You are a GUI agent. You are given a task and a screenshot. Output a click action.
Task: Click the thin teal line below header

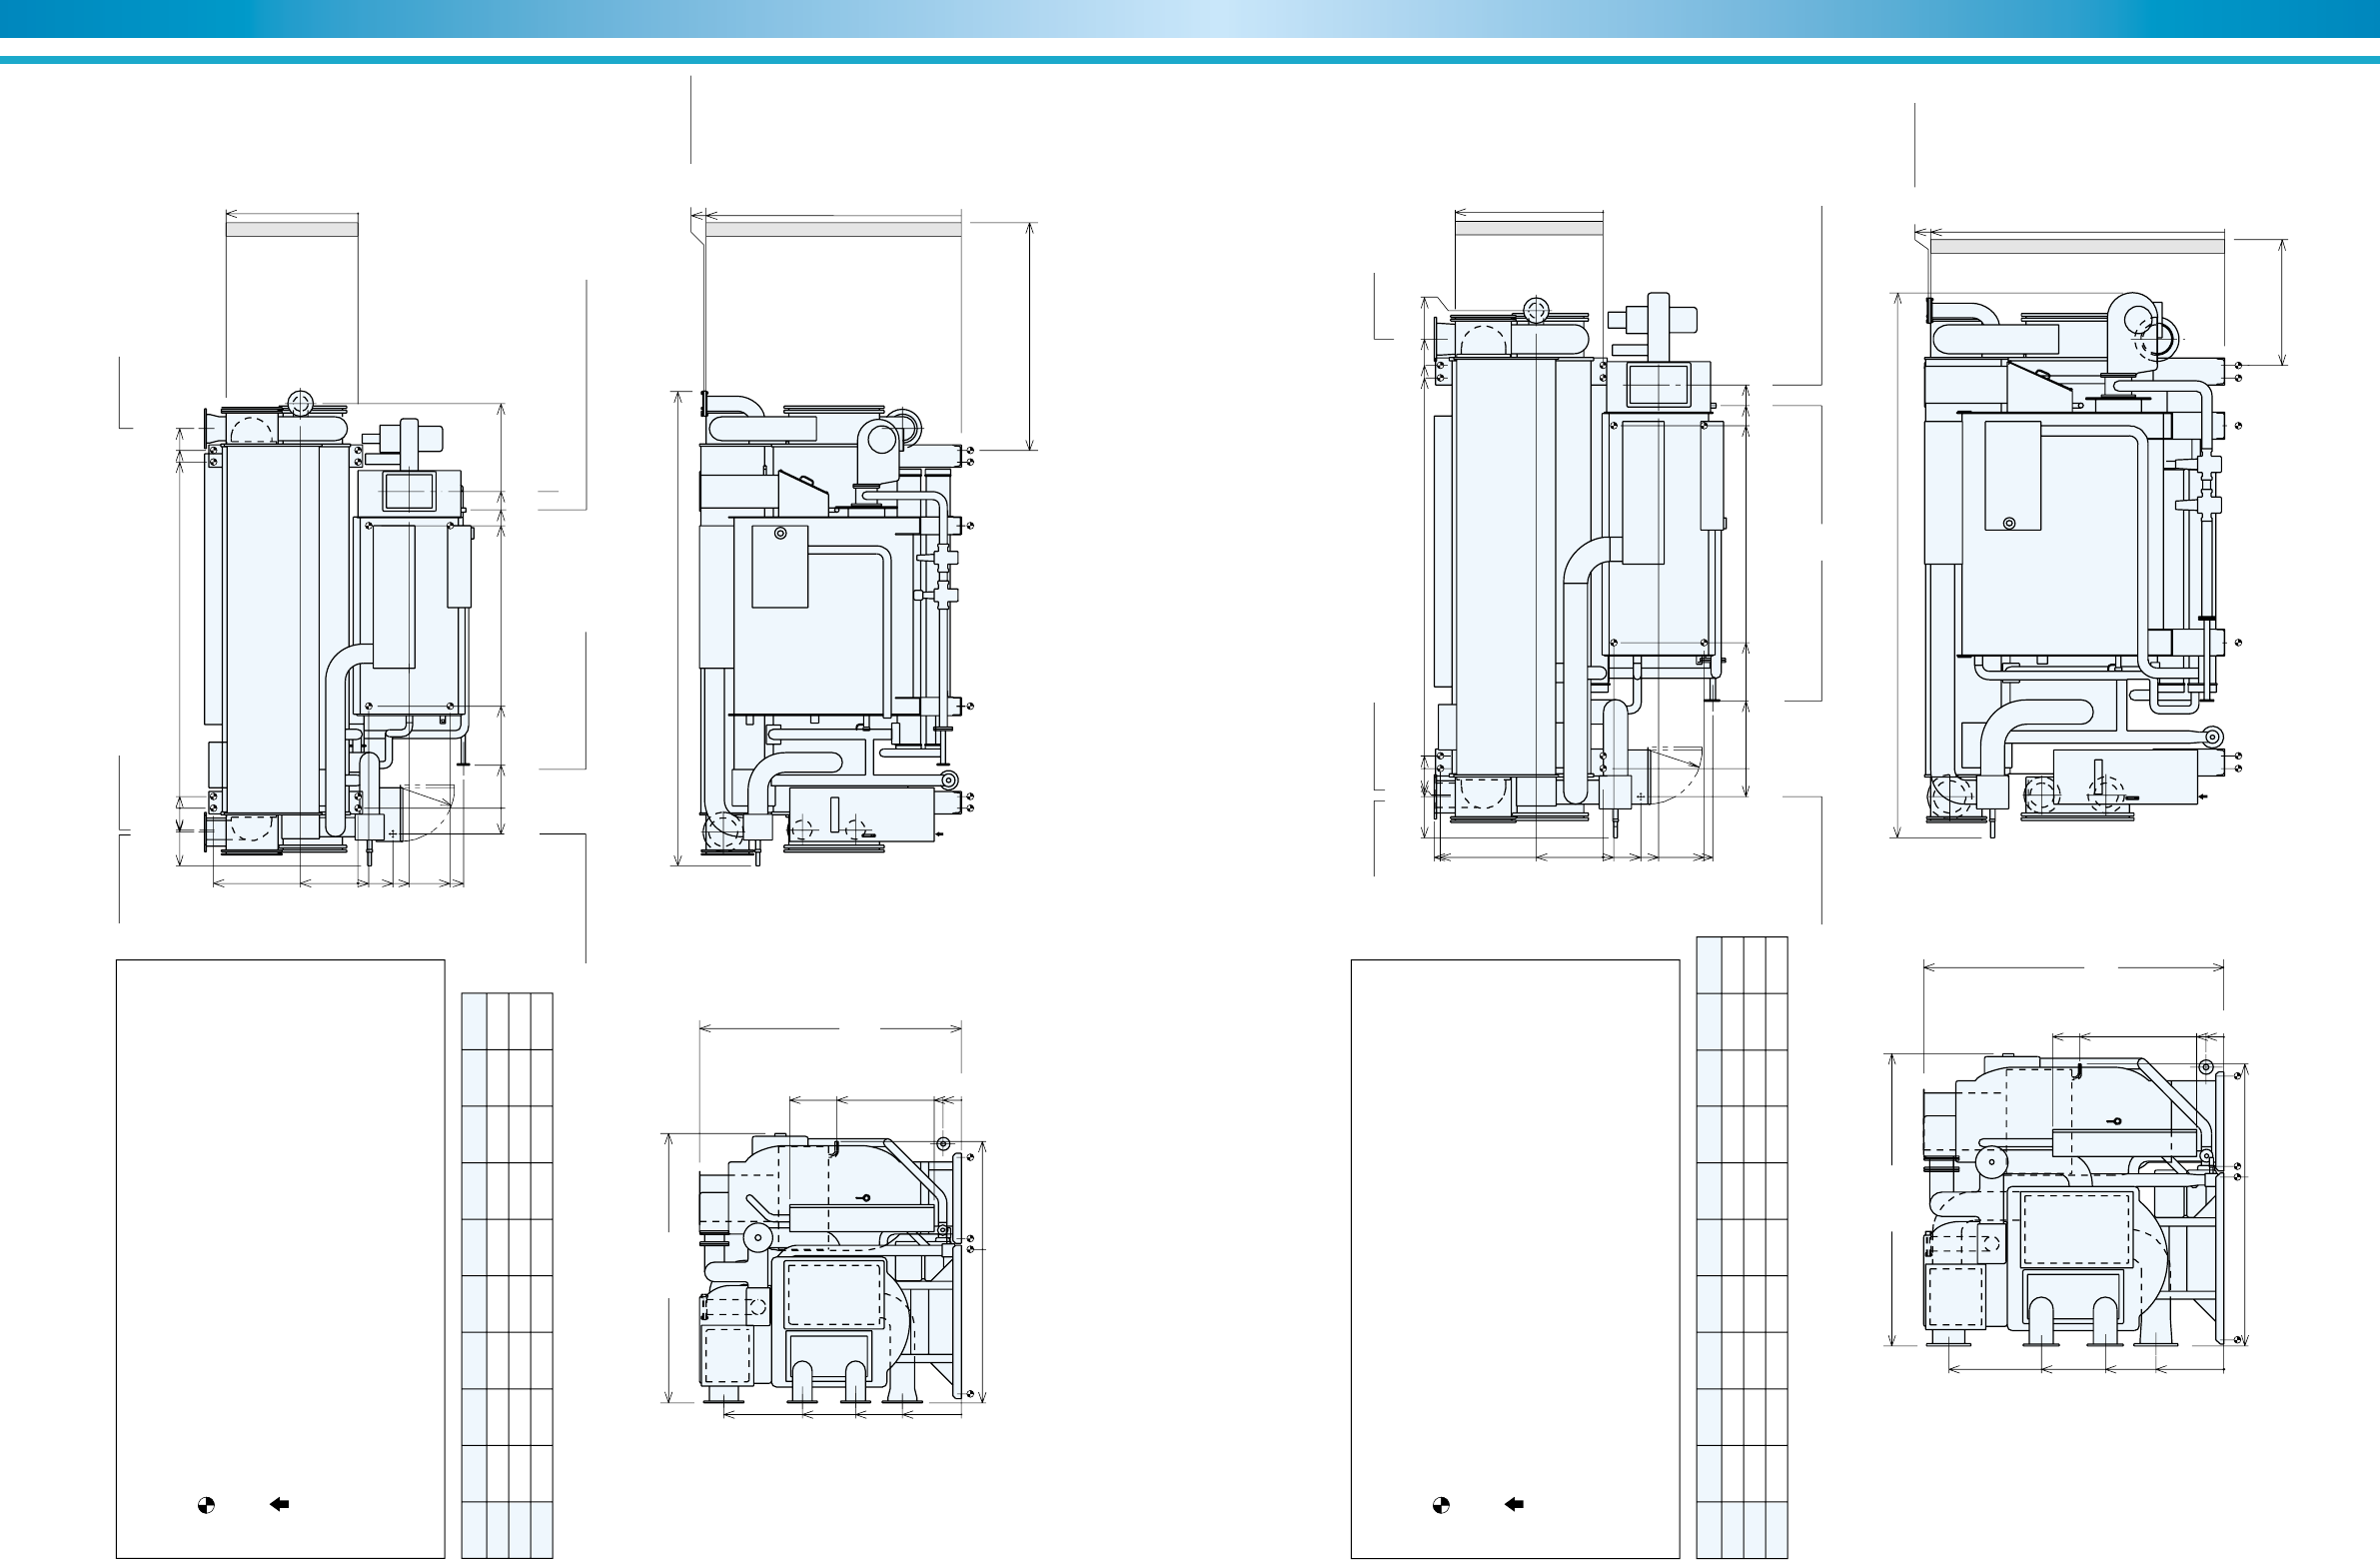point(1190,60)
